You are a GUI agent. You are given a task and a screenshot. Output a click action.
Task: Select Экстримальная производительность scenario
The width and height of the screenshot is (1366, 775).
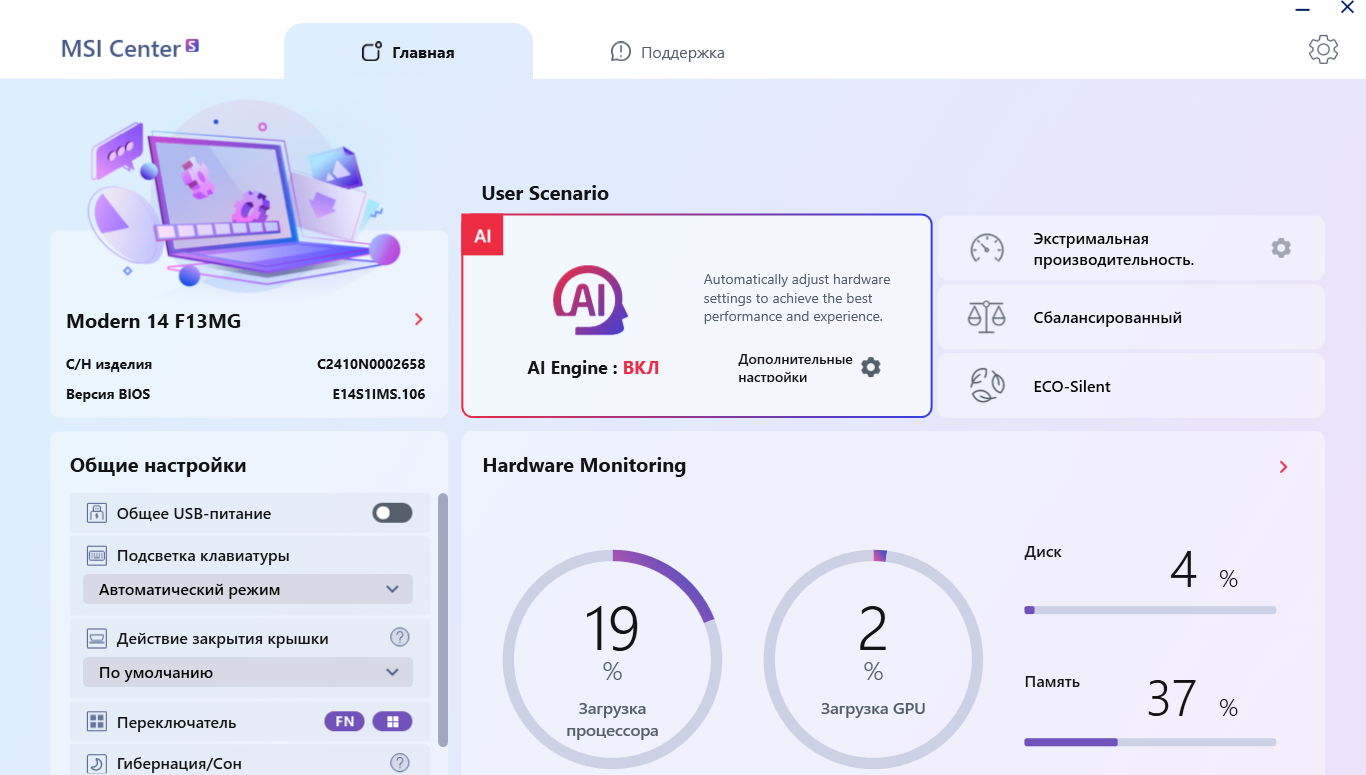coord(1131,248)
